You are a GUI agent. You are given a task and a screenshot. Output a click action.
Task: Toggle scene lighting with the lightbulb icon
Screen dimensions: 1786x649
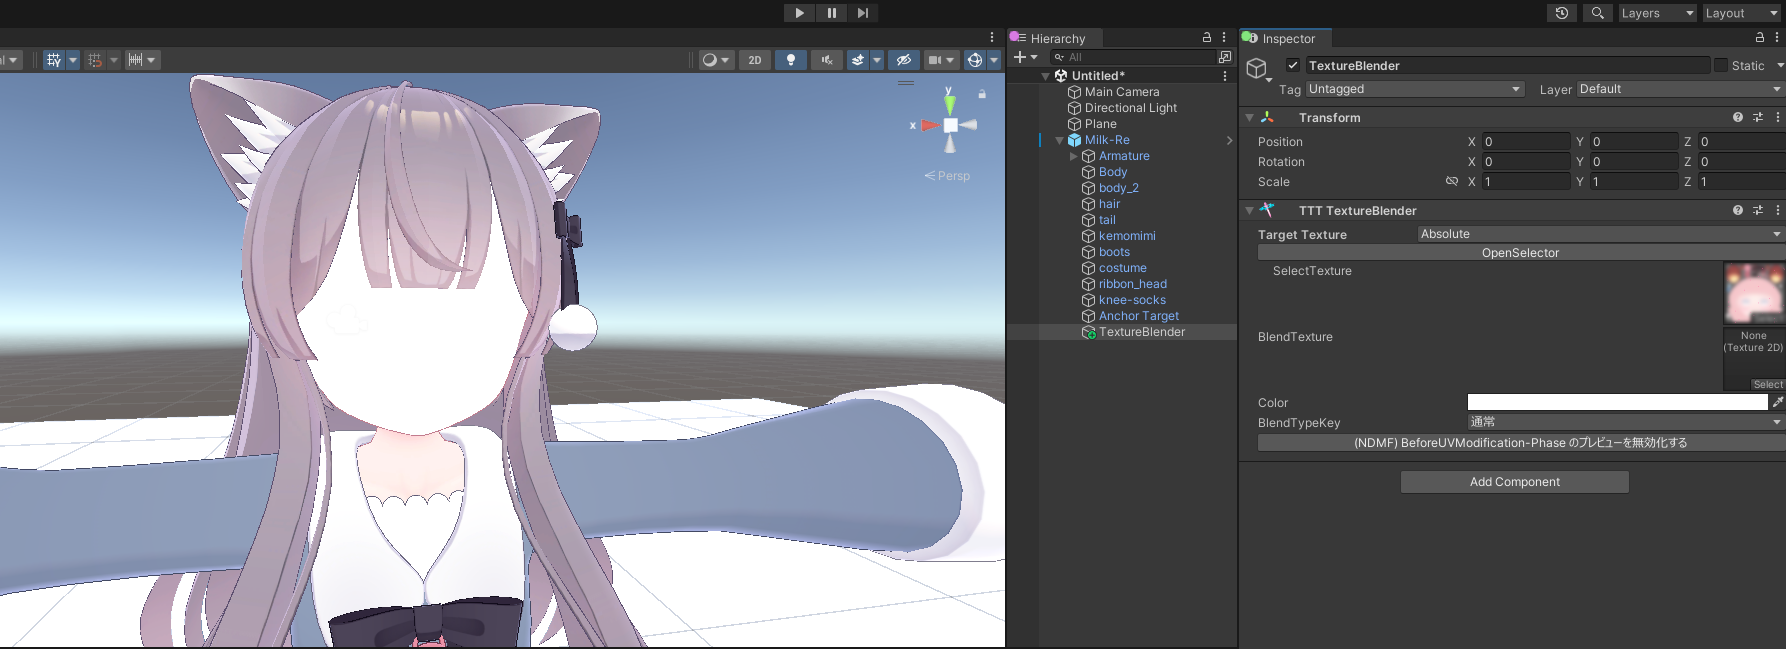(791, 60)
